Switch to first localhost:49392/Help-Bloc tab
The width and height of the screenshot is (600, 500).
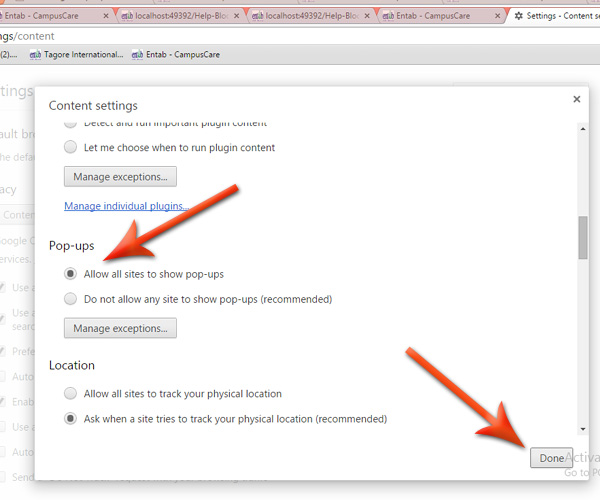(175, 16)
